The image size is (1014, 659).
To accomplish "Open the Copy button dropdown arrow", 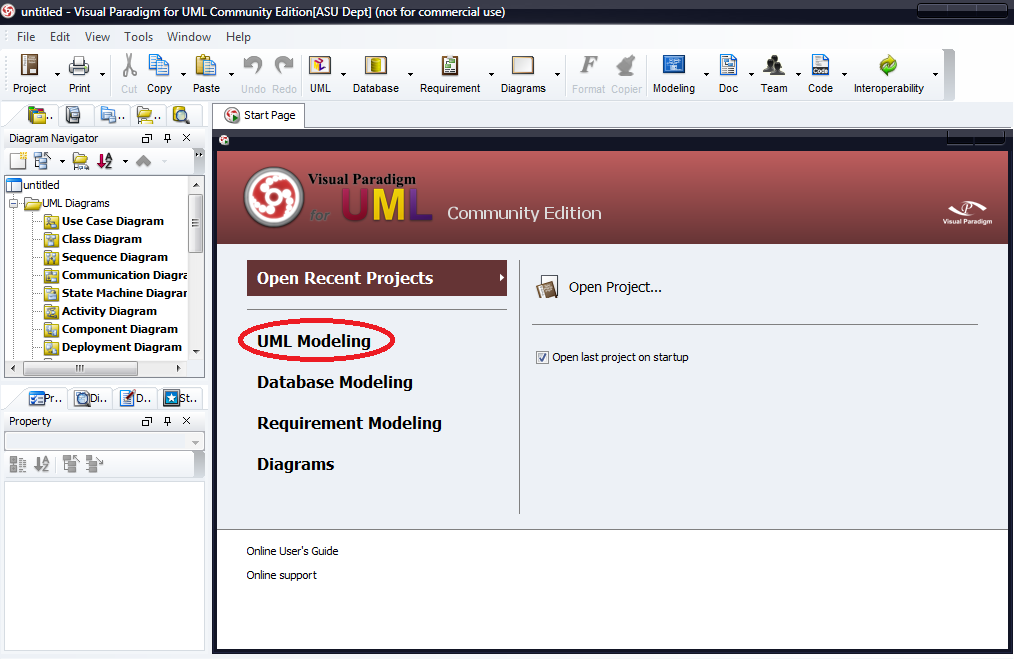I will pyautogui.click(x=183, y=74).
